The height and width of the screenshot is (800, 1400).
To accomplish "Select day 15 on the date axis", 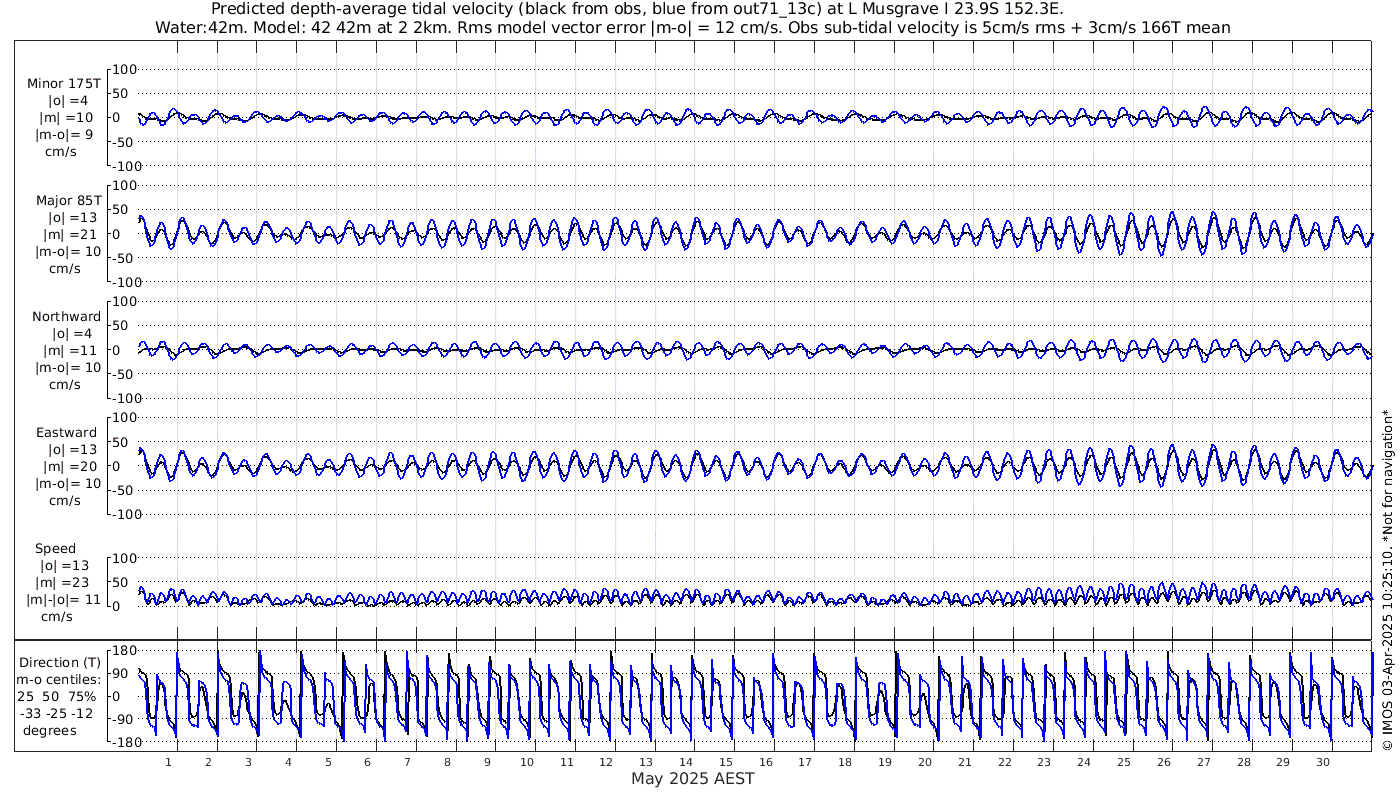I will tap(726, 762).
